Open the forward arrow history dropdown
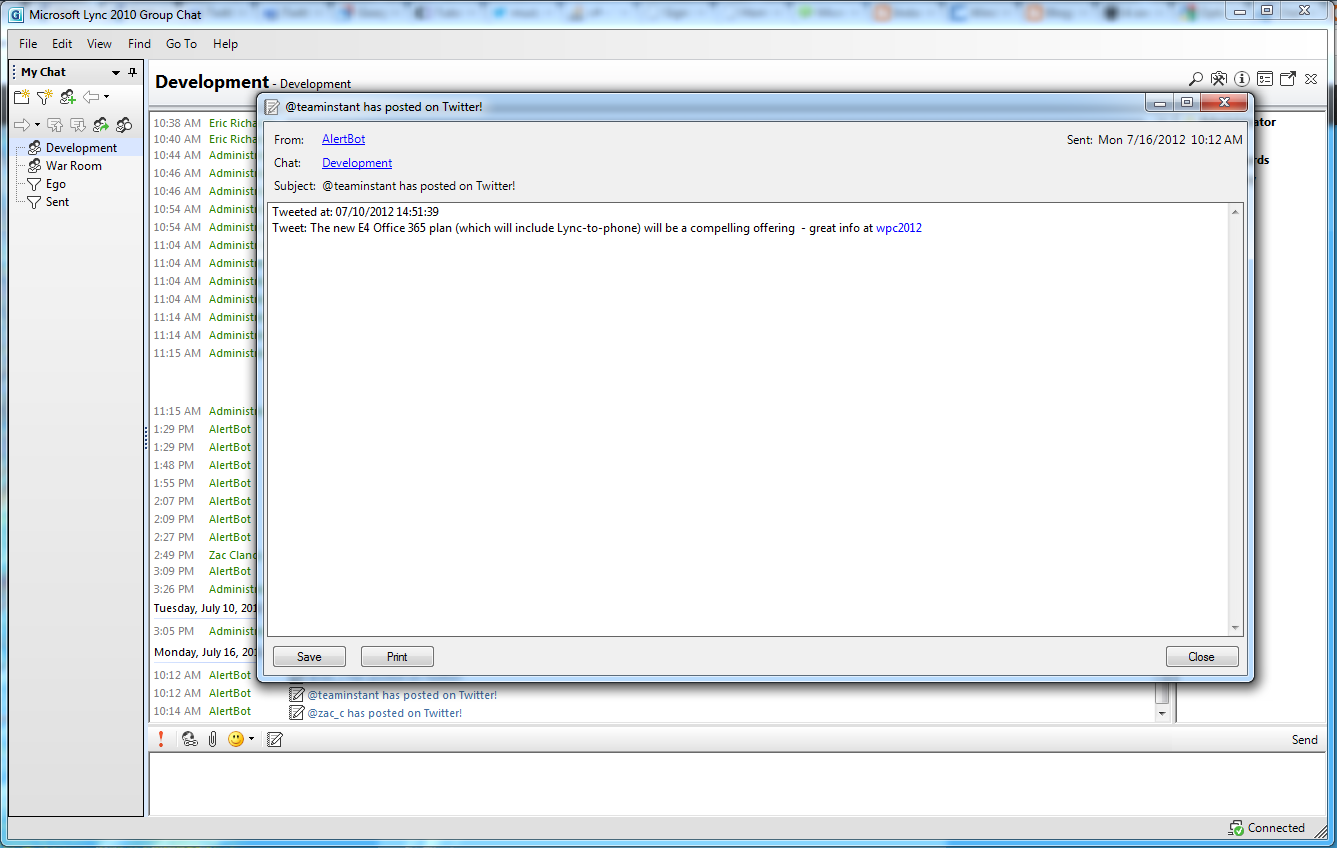The height and width of the screenshot is (848, 1337). (x=37, y=125)
